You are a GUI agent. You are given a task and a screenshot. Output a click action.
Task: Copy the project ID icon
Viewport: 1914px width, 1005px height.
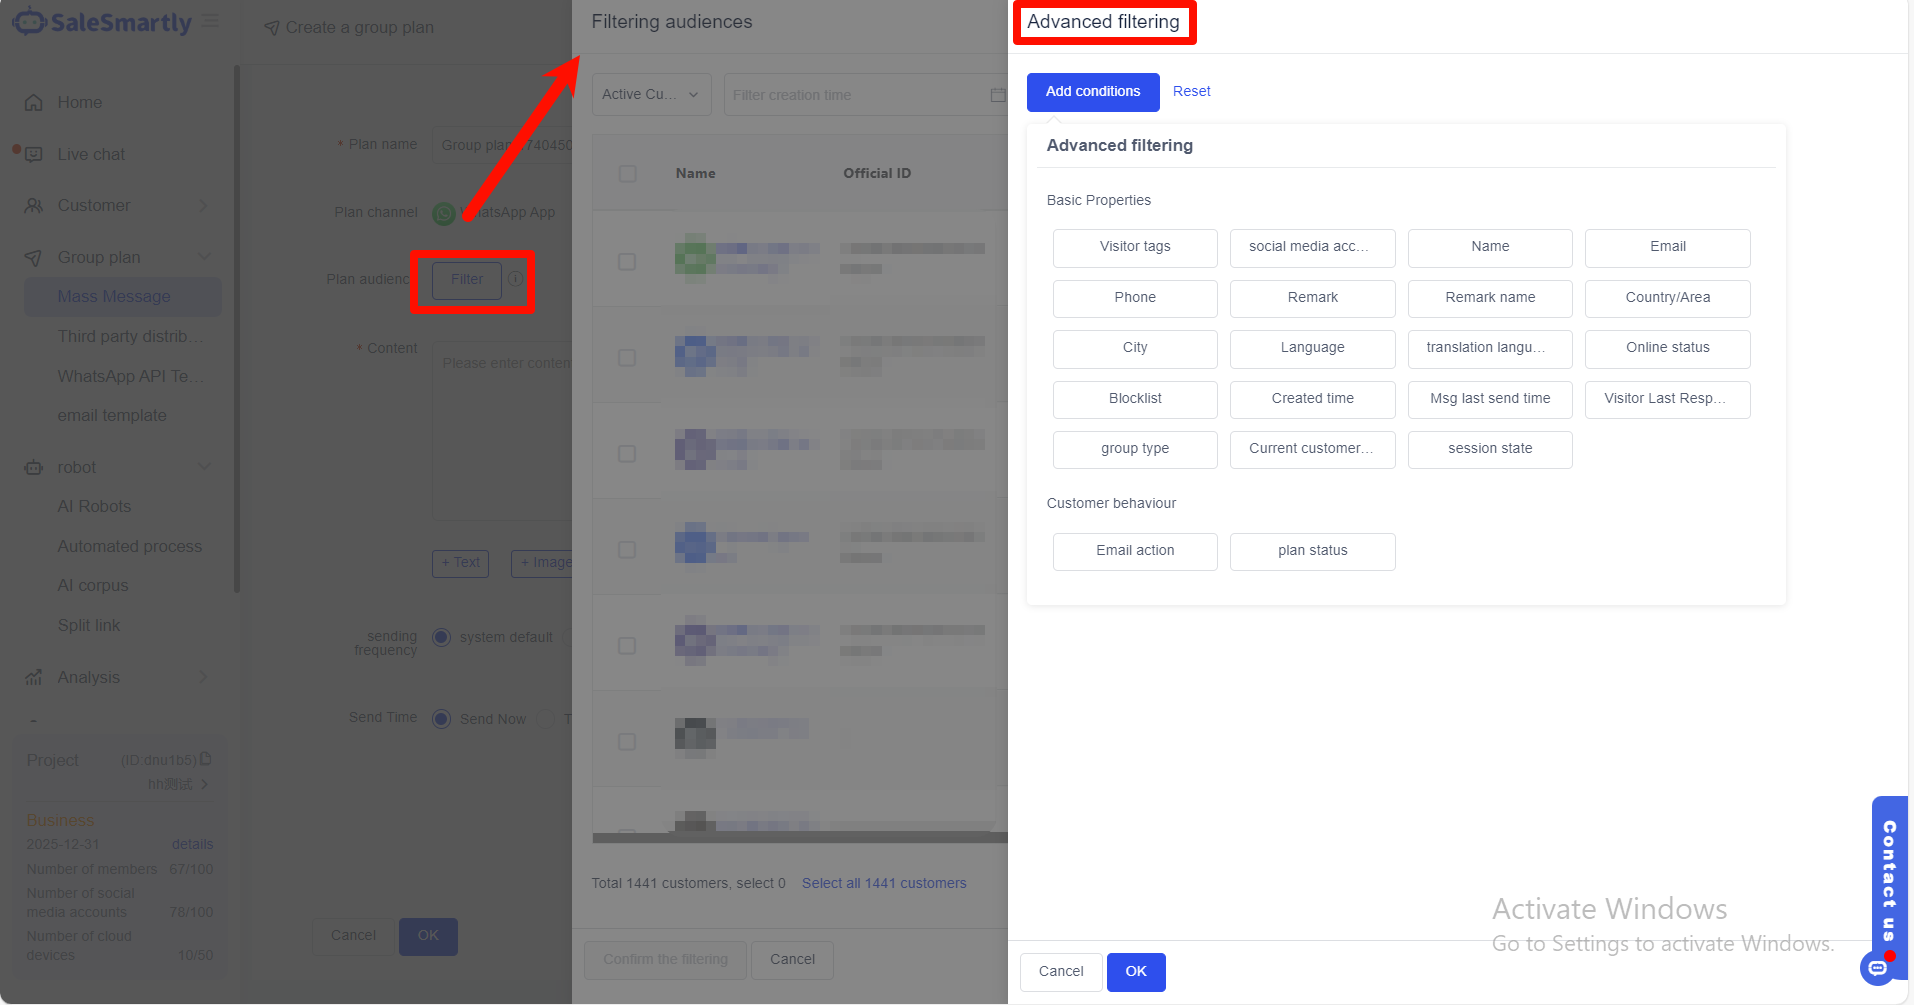point(205,759)
